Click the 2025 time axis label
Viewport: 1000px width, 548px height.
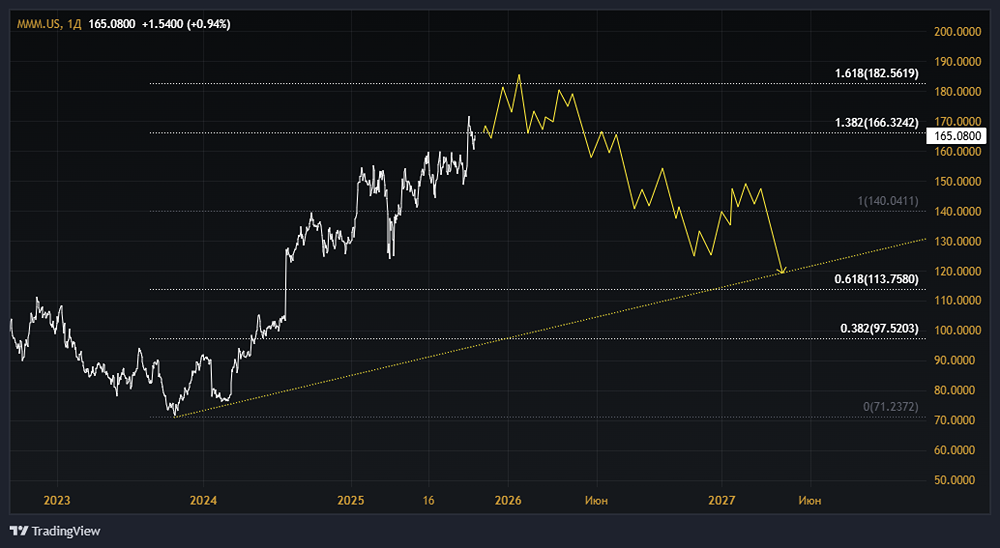[x=351, y=500]
